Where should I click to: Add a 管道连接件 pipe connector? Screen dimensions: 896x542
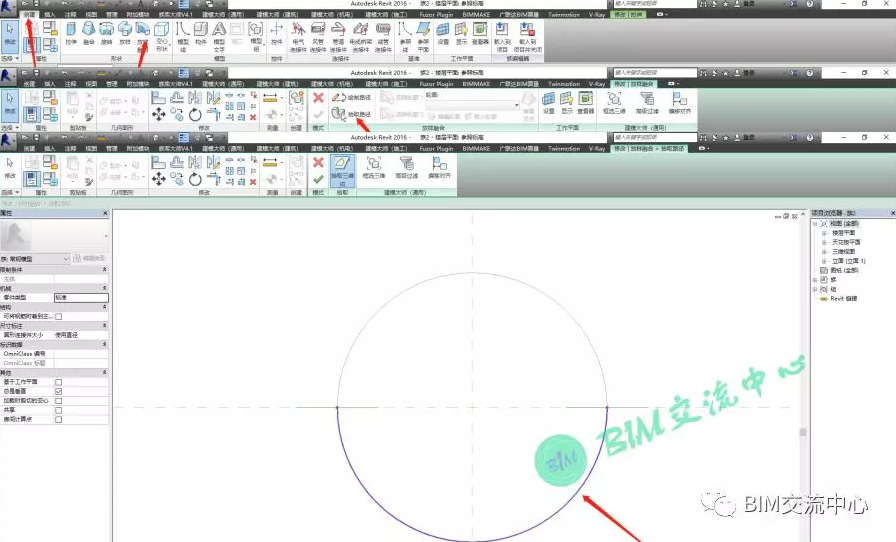pos(338,37)
